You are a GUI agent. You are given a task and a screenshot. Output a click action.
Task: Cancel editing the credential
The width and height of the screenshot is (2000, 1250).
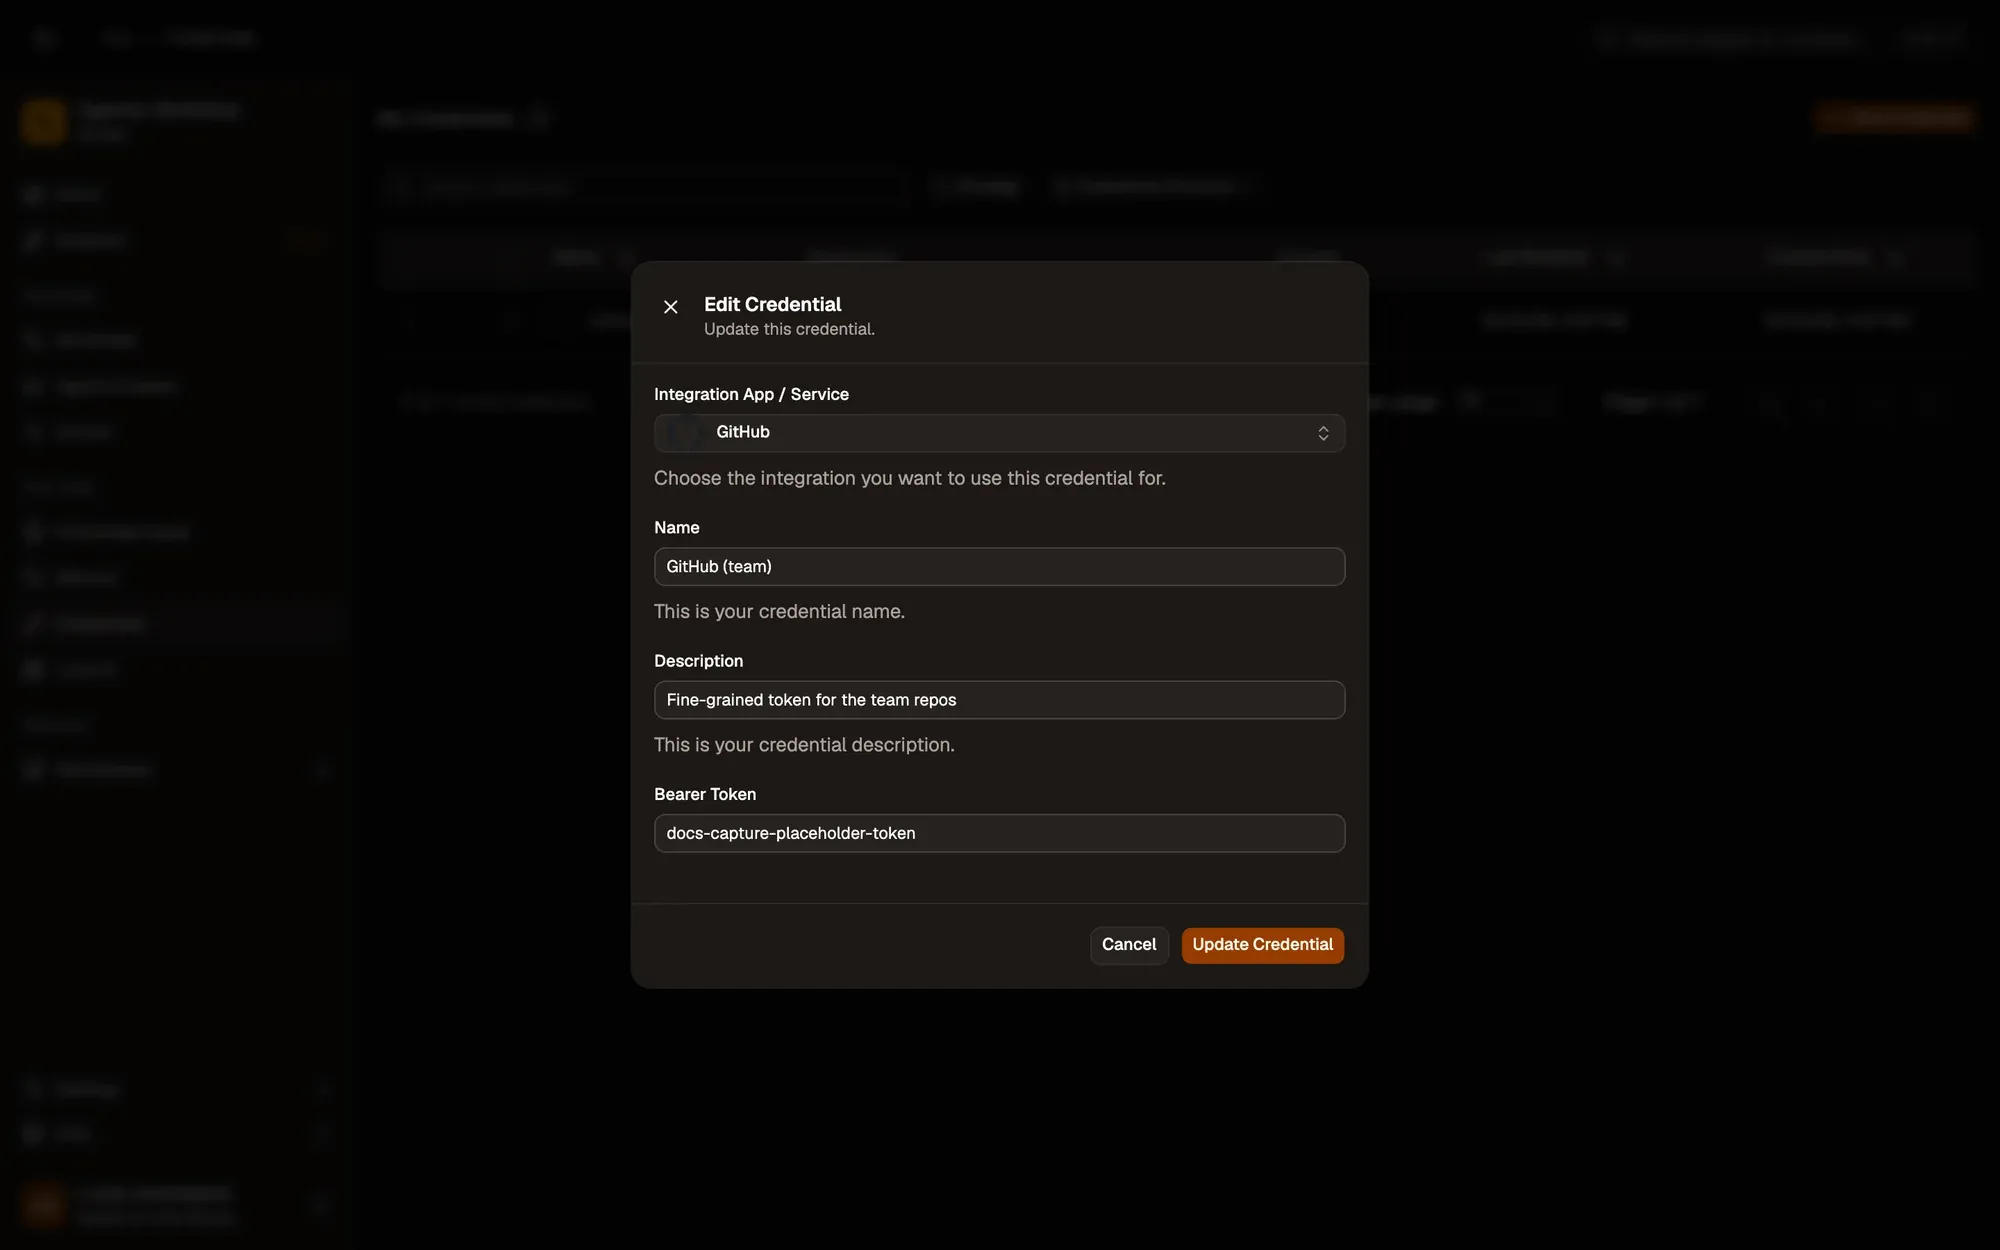tap(1129, 945)
